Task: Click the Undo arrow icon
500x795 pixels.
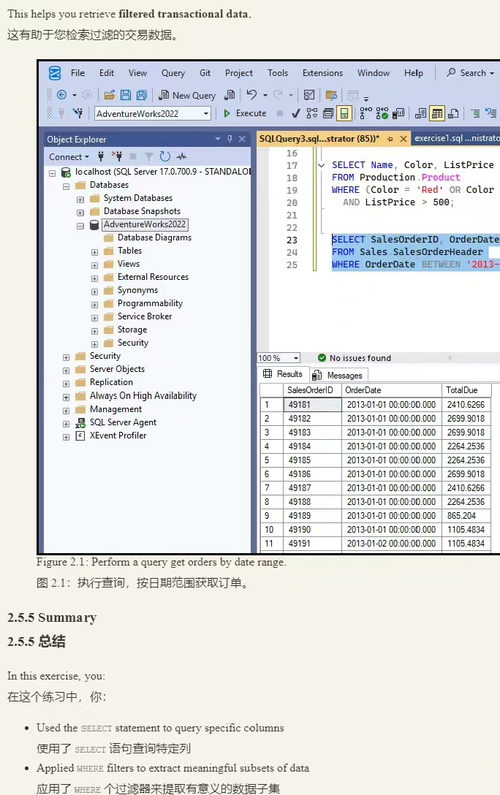Action: pyautogui.click(x=252, y=94)
